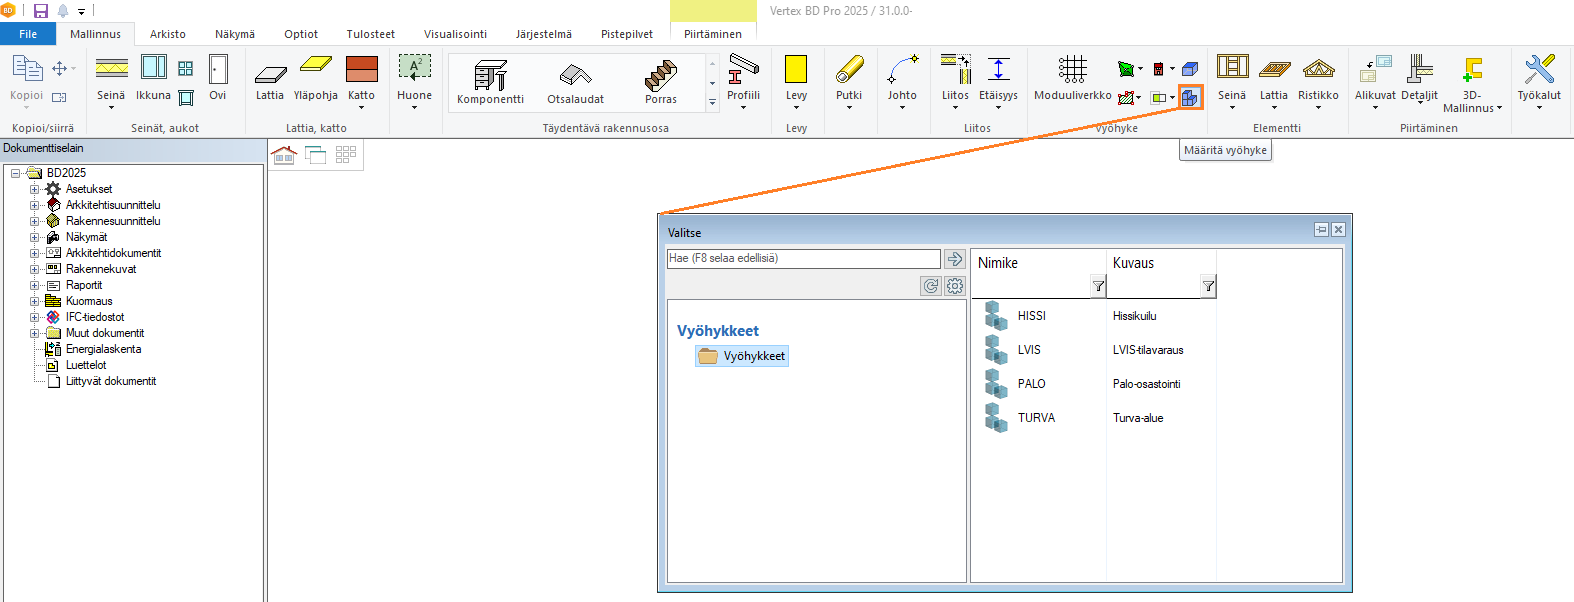Click the Huone room tool

point(414,75)
